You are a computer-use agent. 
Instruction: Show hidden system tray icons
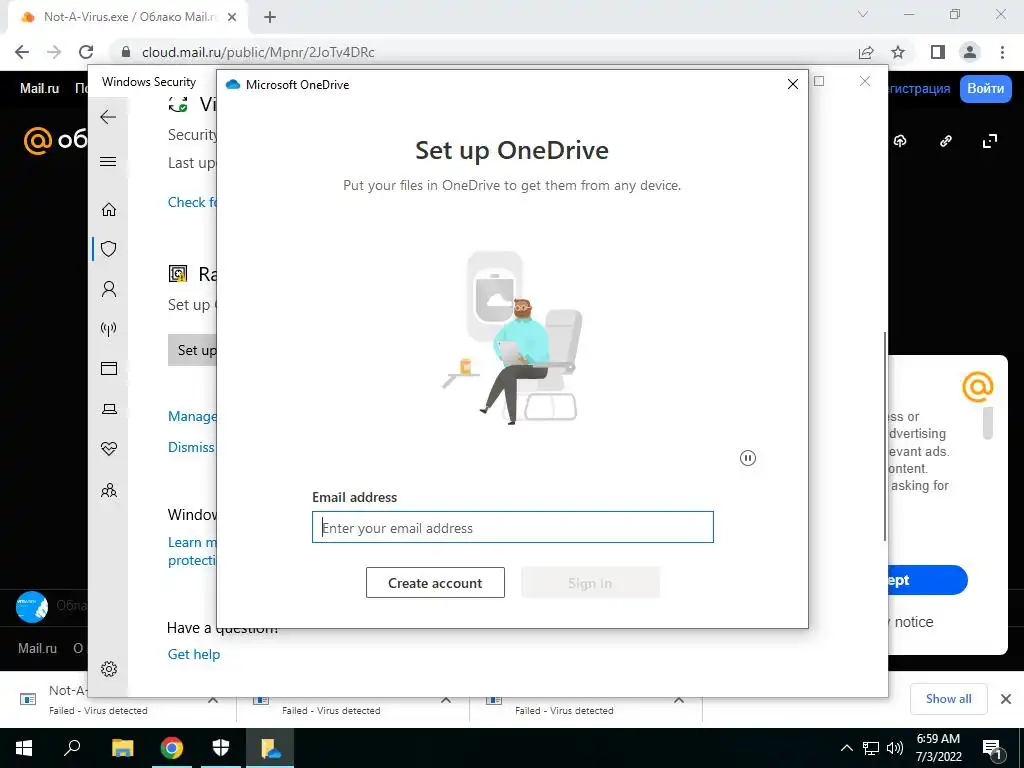(846, 748)
